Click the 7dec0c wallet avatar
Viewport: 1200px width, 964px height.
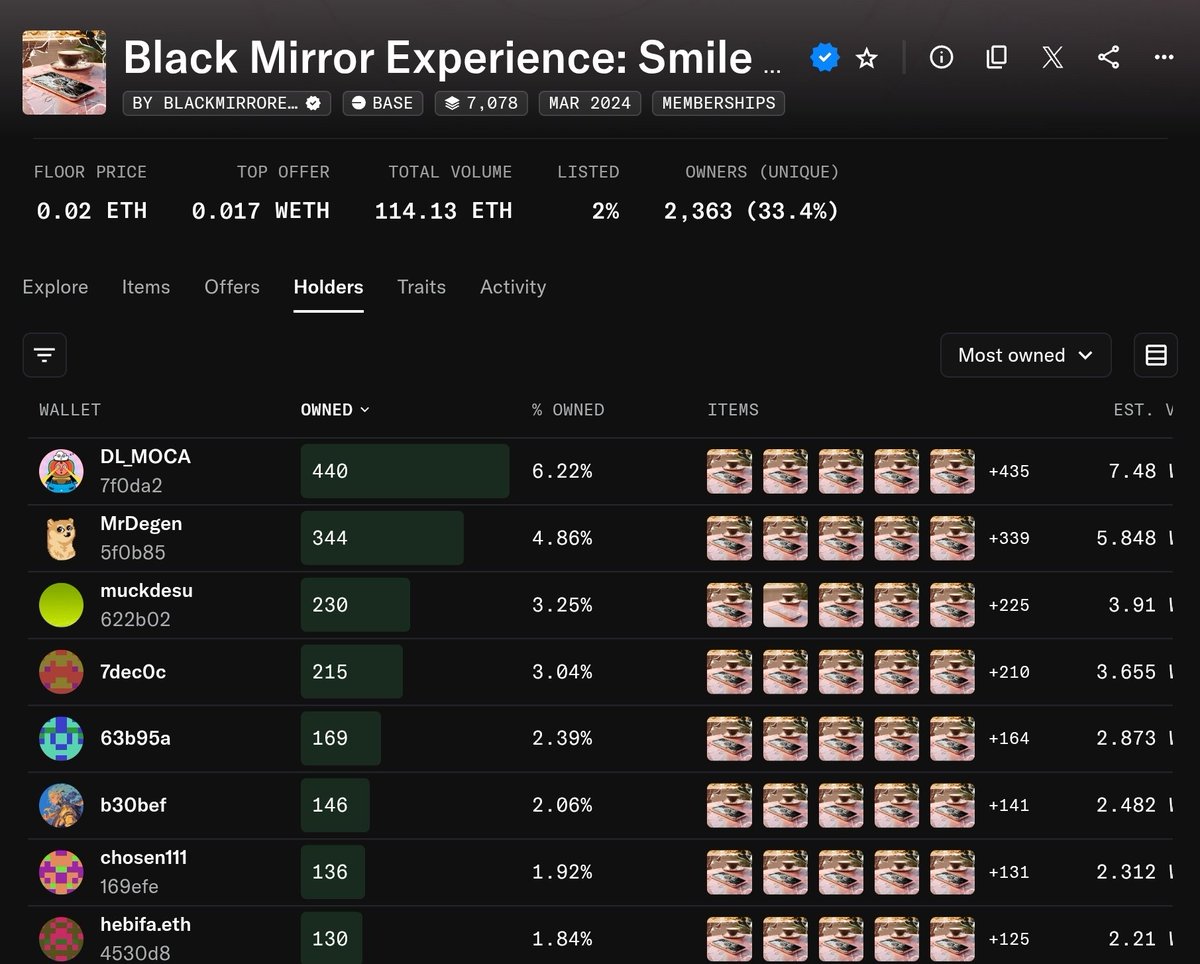coord(61,672)
